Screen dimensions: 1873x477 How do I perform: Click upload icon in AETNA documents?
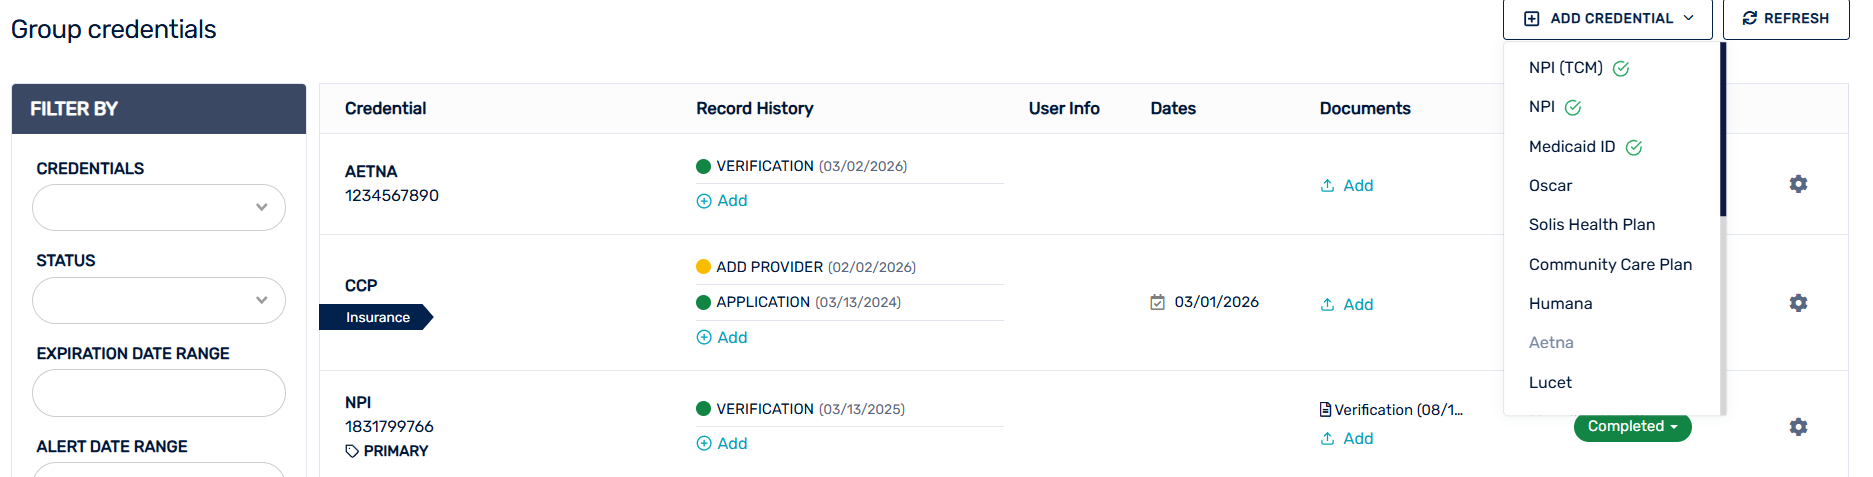point(1327,186)
